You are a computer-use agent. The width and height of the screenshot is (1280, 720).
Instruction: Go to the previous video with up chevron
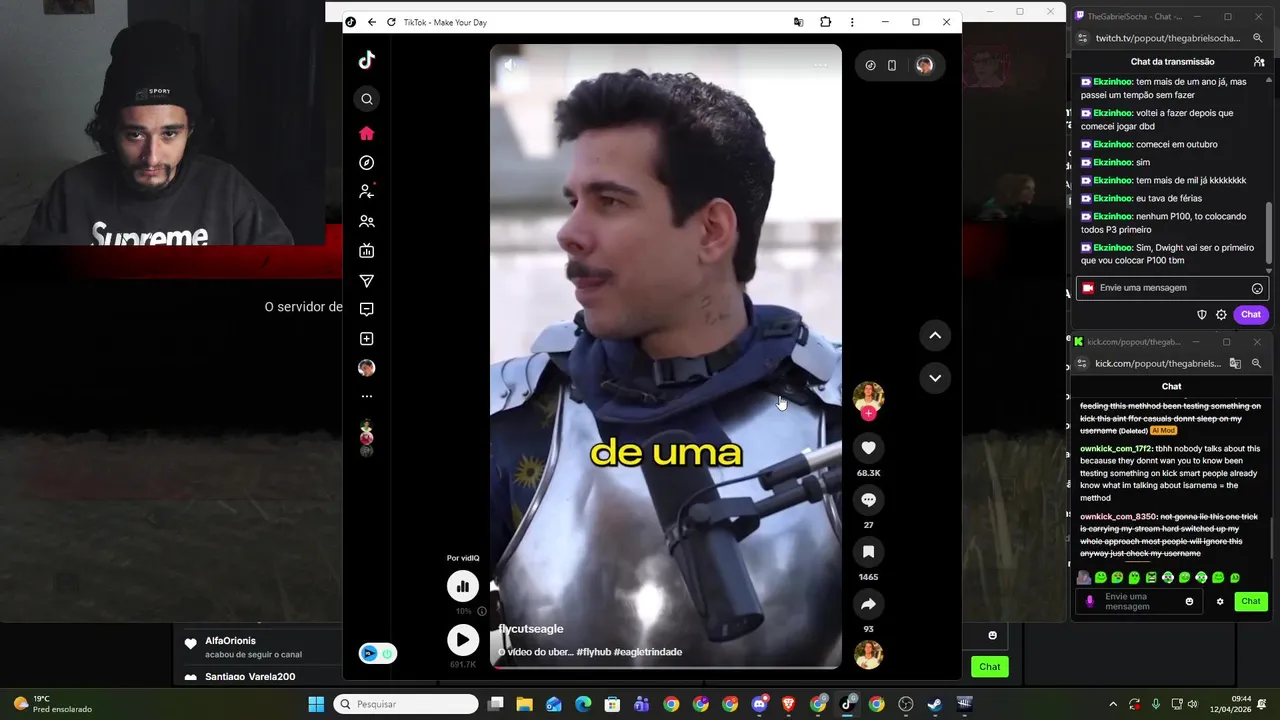tap(935, 336)
